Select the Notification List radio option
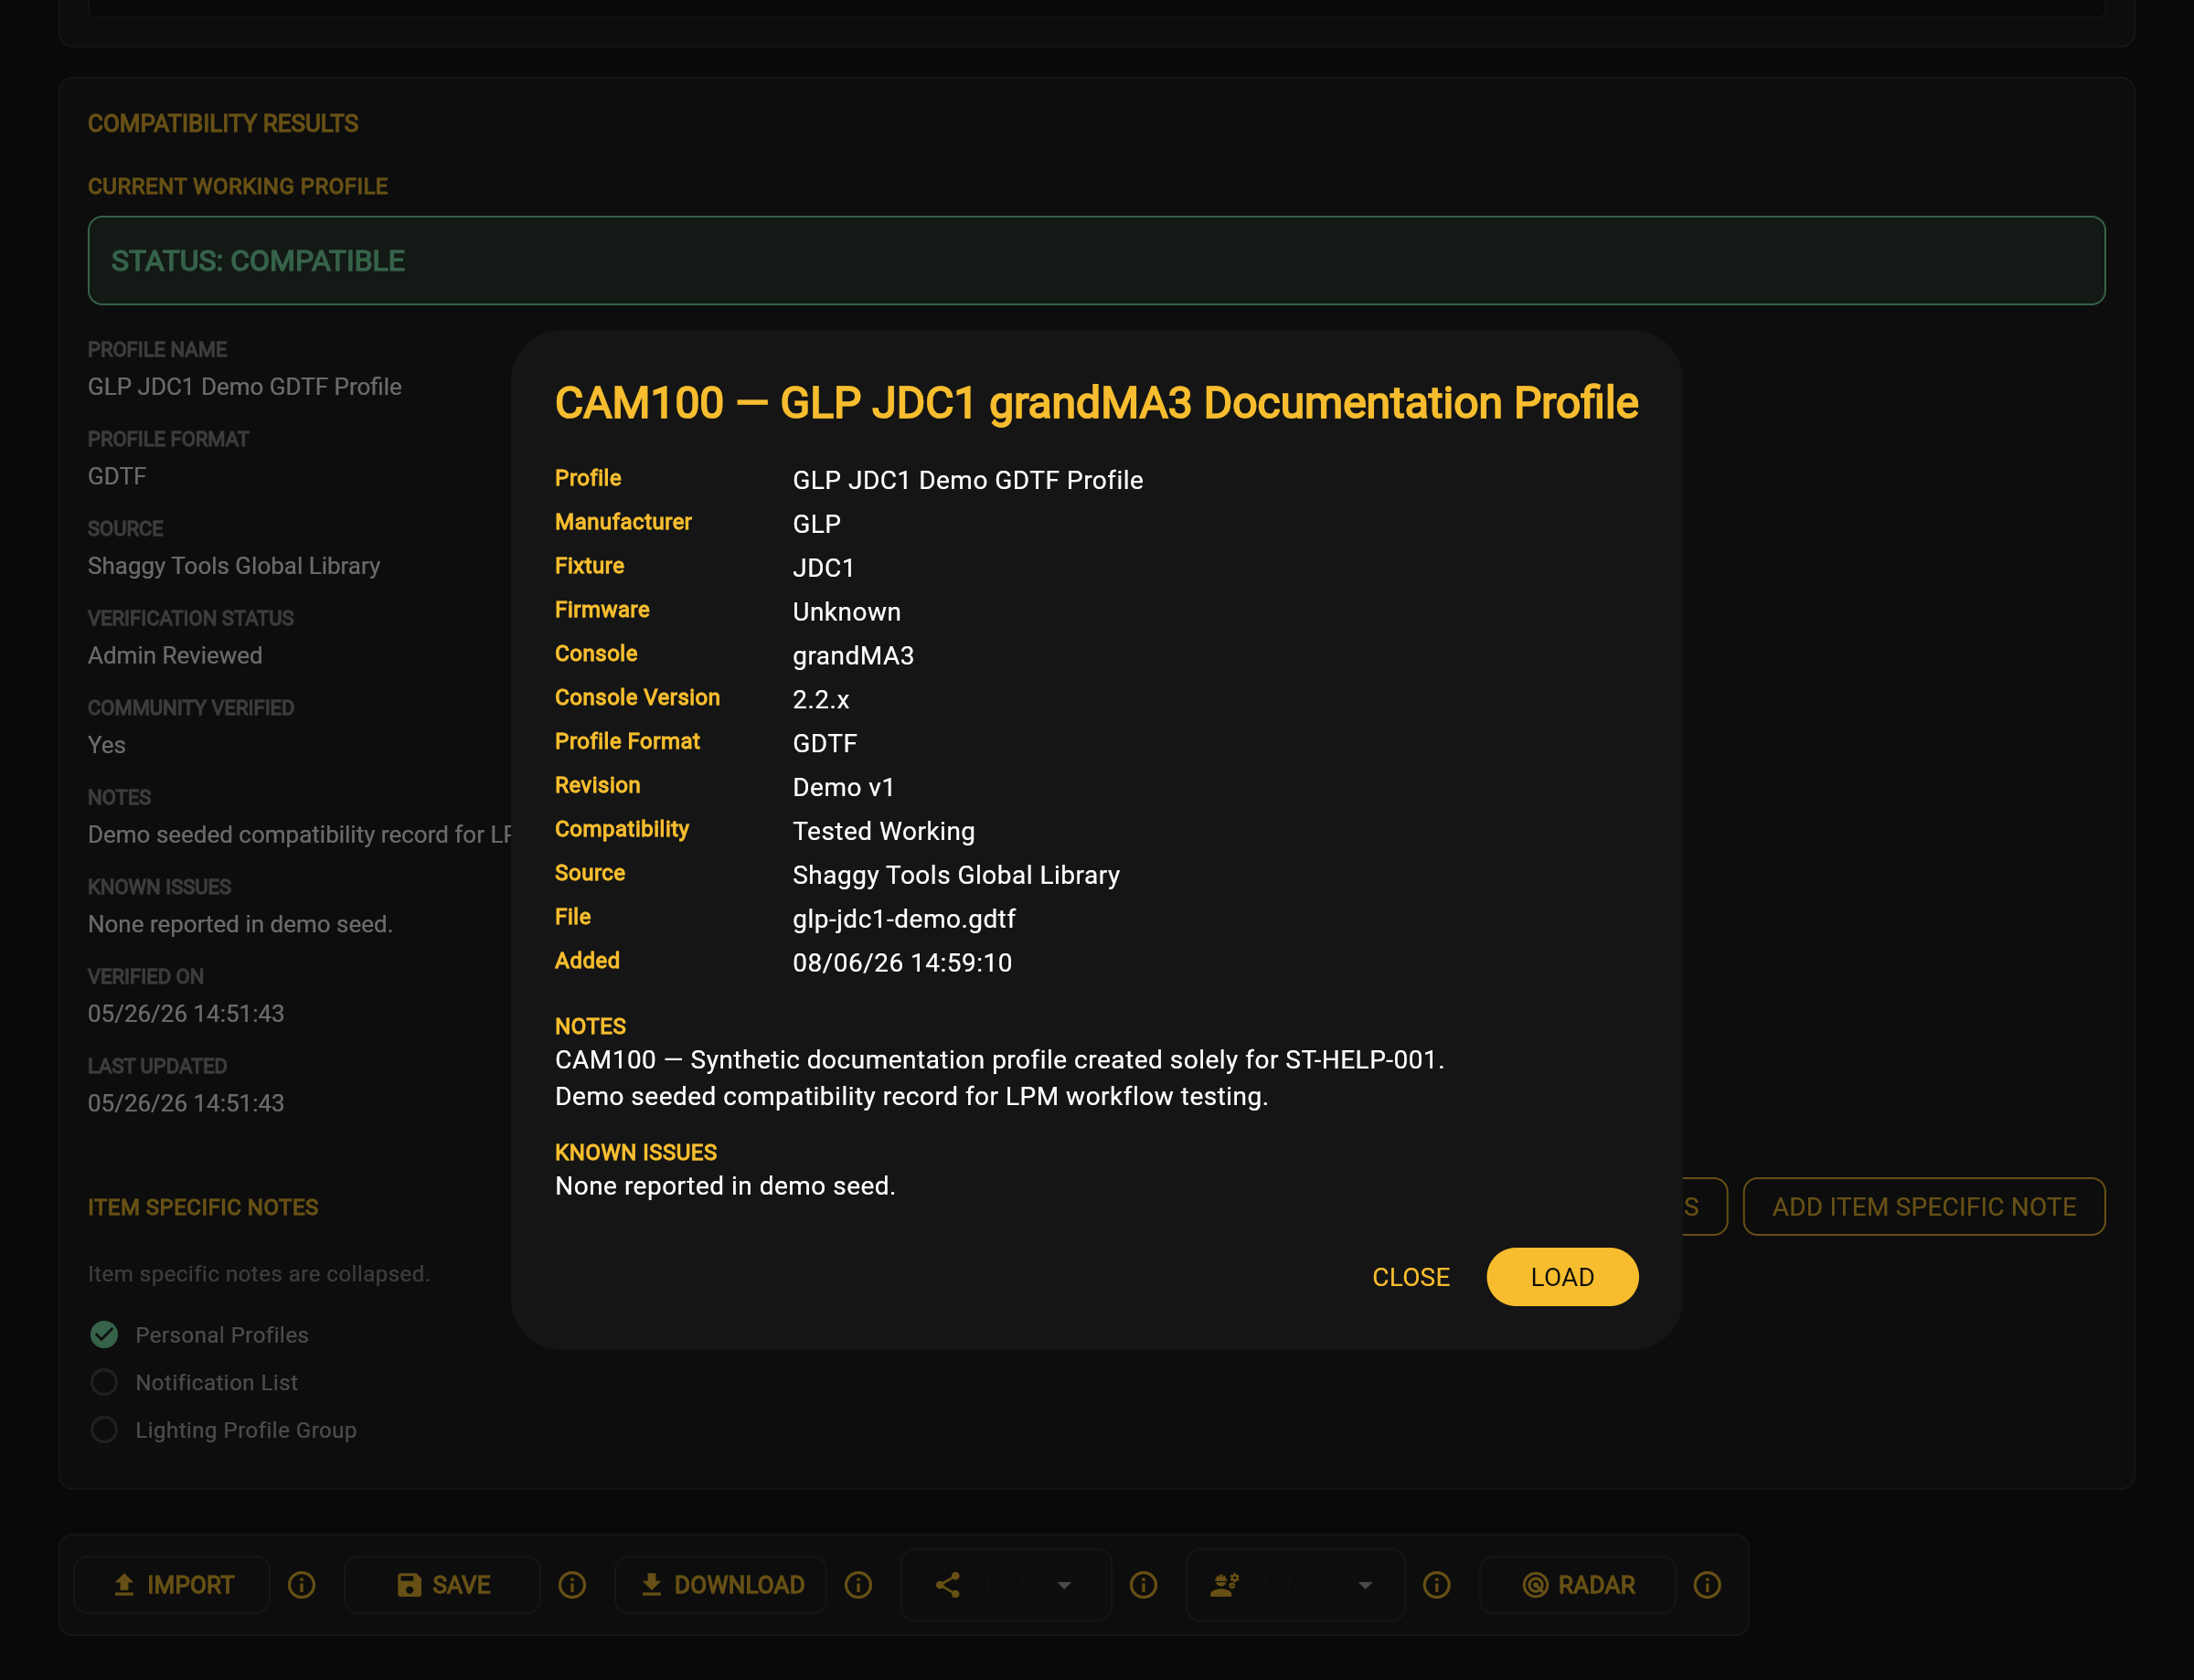 [104, 1382]
